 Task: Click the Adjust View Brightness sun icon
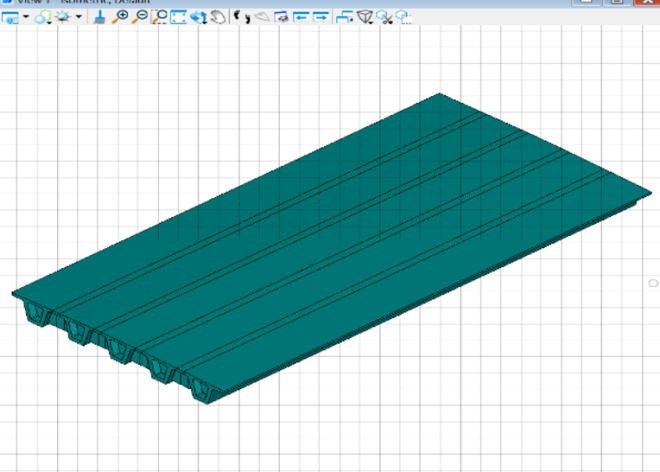pos(62,17)
